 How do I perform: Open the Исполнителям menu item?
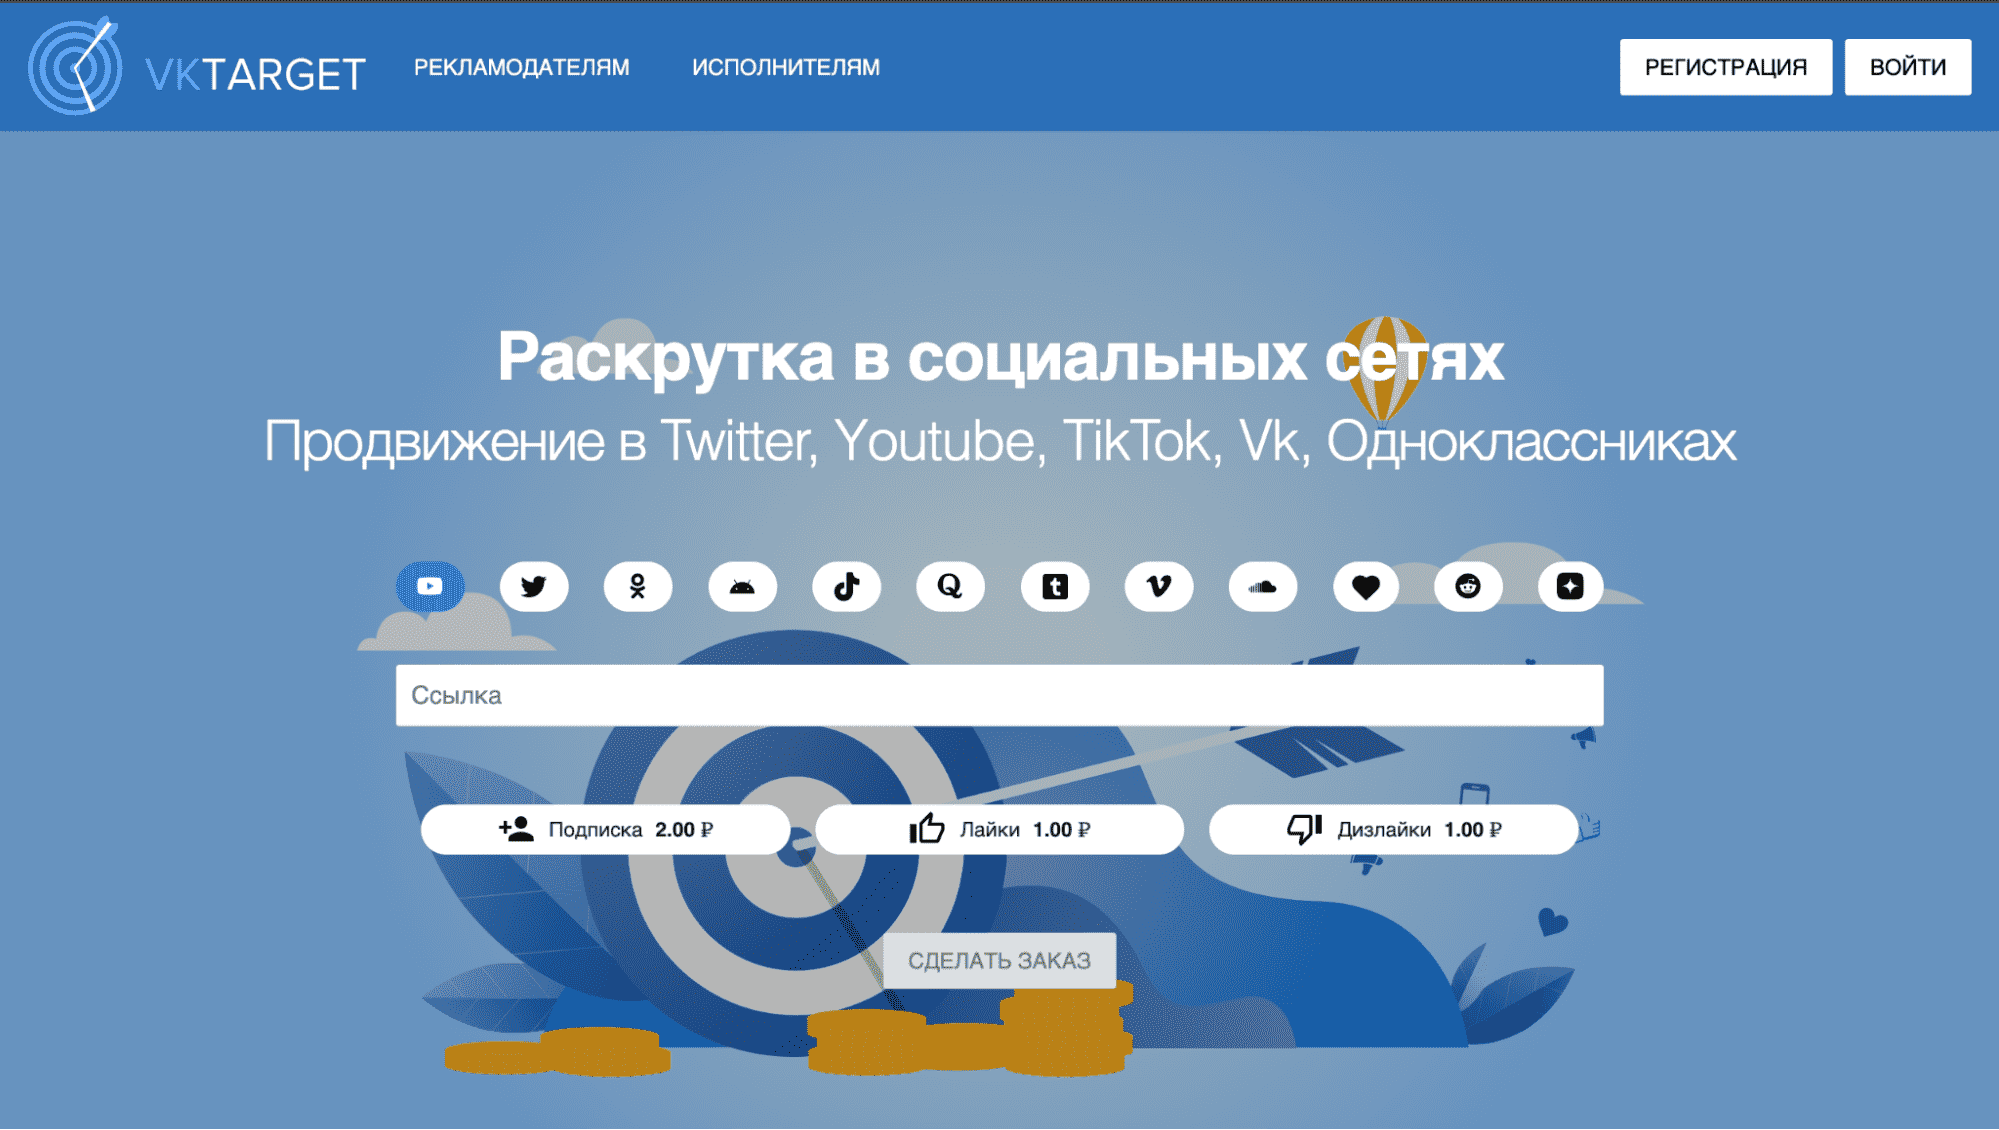786,67
